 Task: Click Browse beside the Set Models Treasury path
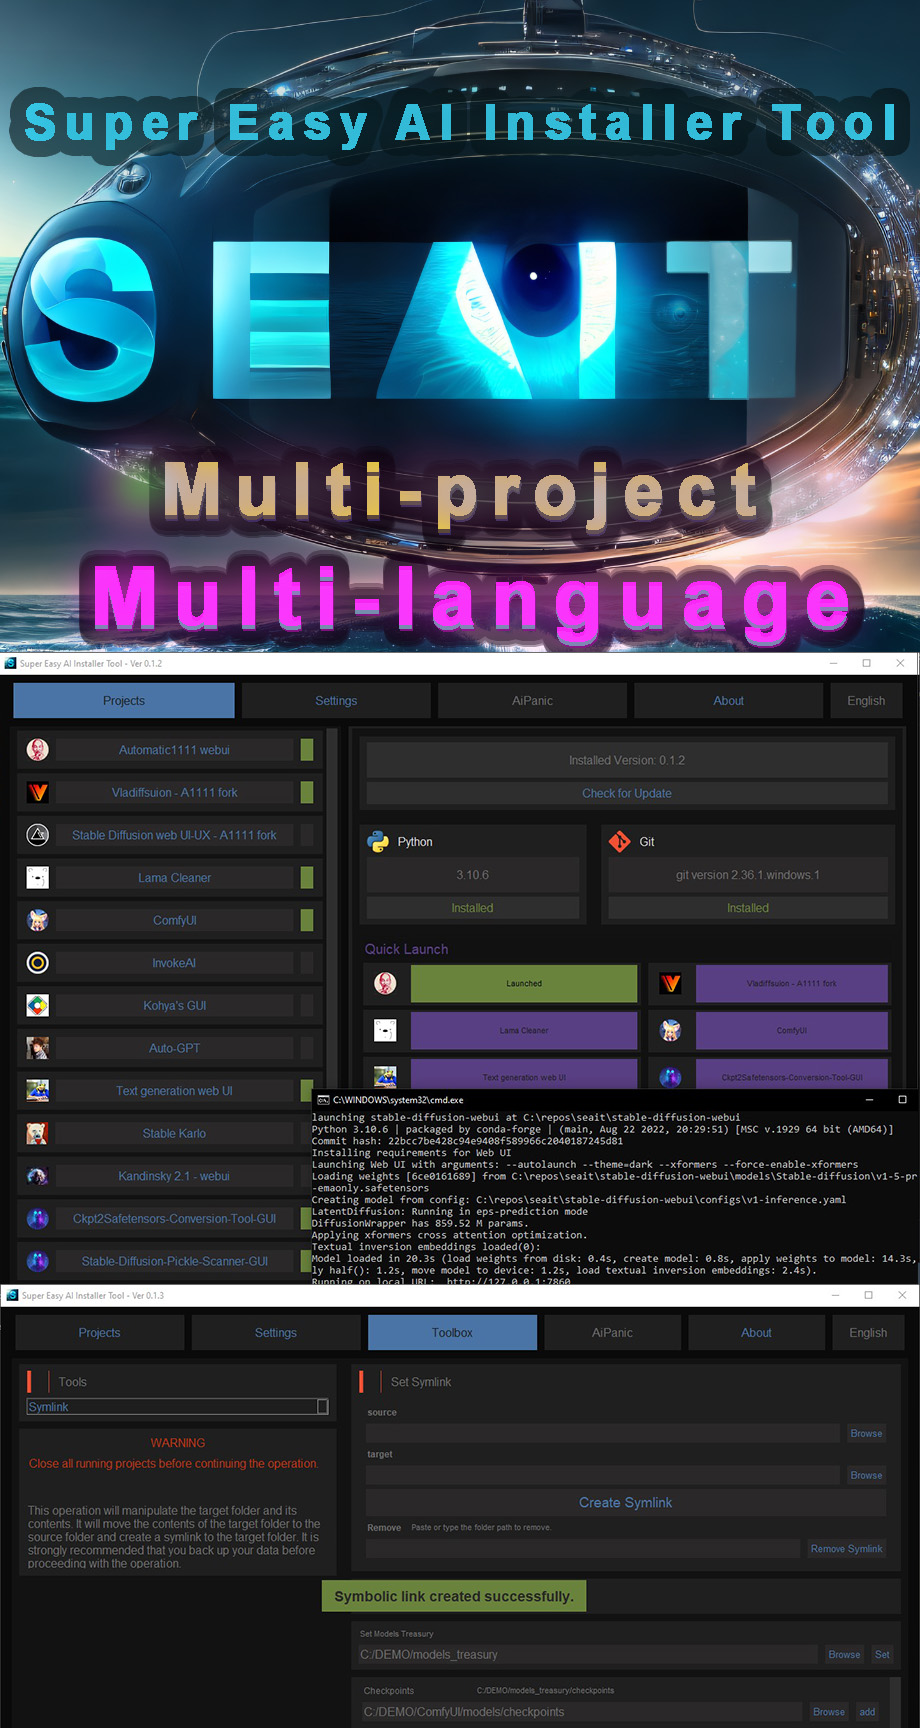(844, 1655)
